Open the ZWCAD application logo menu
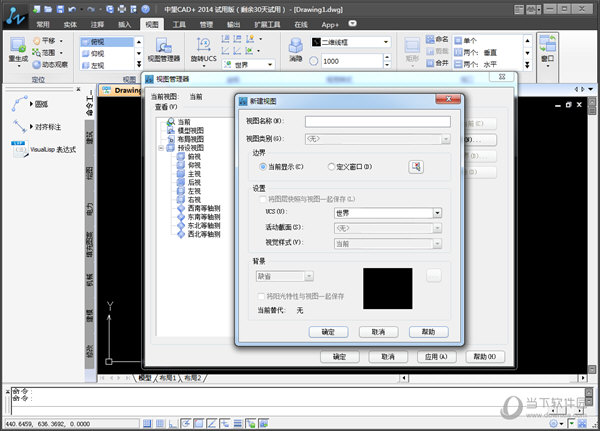Viewport: 600px width, 431px height. click(15, 16)
